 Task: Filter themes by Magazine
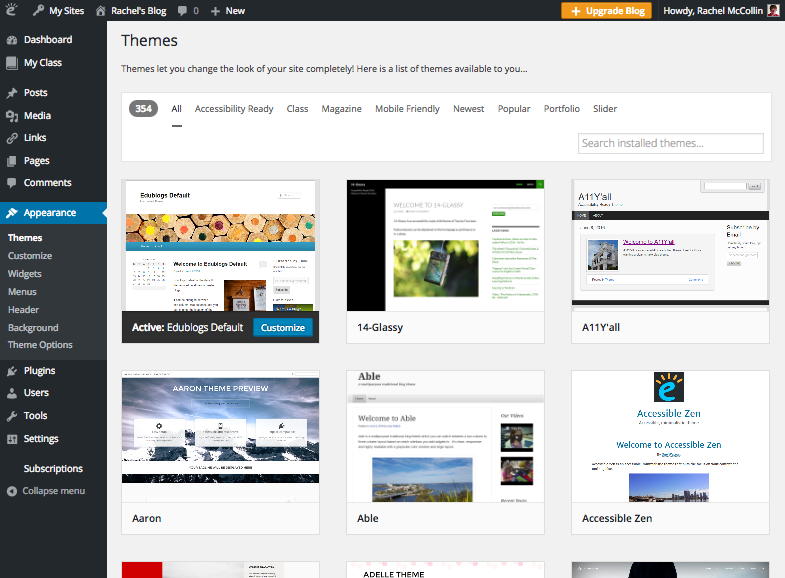click(x=341, y=109)
